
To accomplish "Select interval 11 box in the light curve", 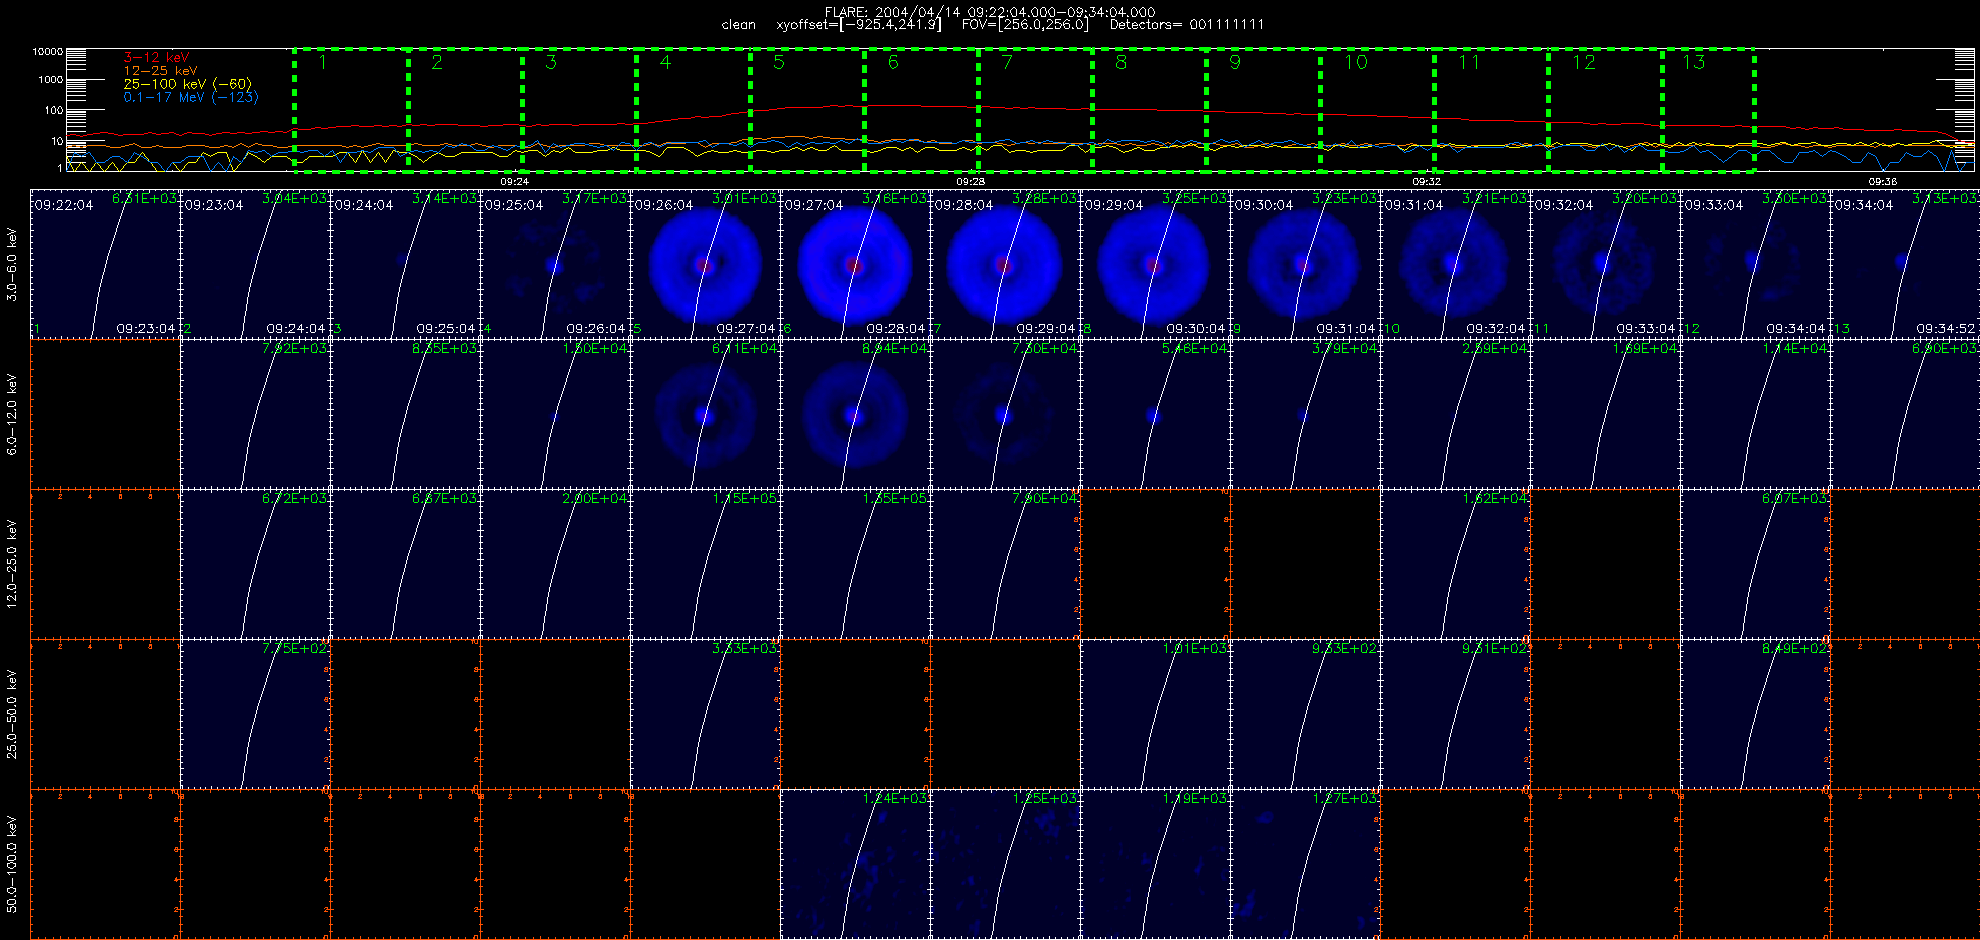I will (x=1491, y=109).
